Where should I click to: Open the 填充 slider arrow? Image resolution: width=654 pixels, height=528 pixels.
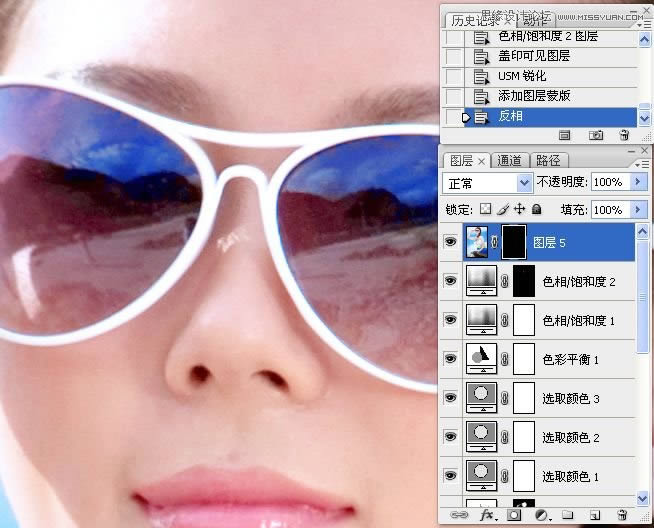(x=638, y=209)
